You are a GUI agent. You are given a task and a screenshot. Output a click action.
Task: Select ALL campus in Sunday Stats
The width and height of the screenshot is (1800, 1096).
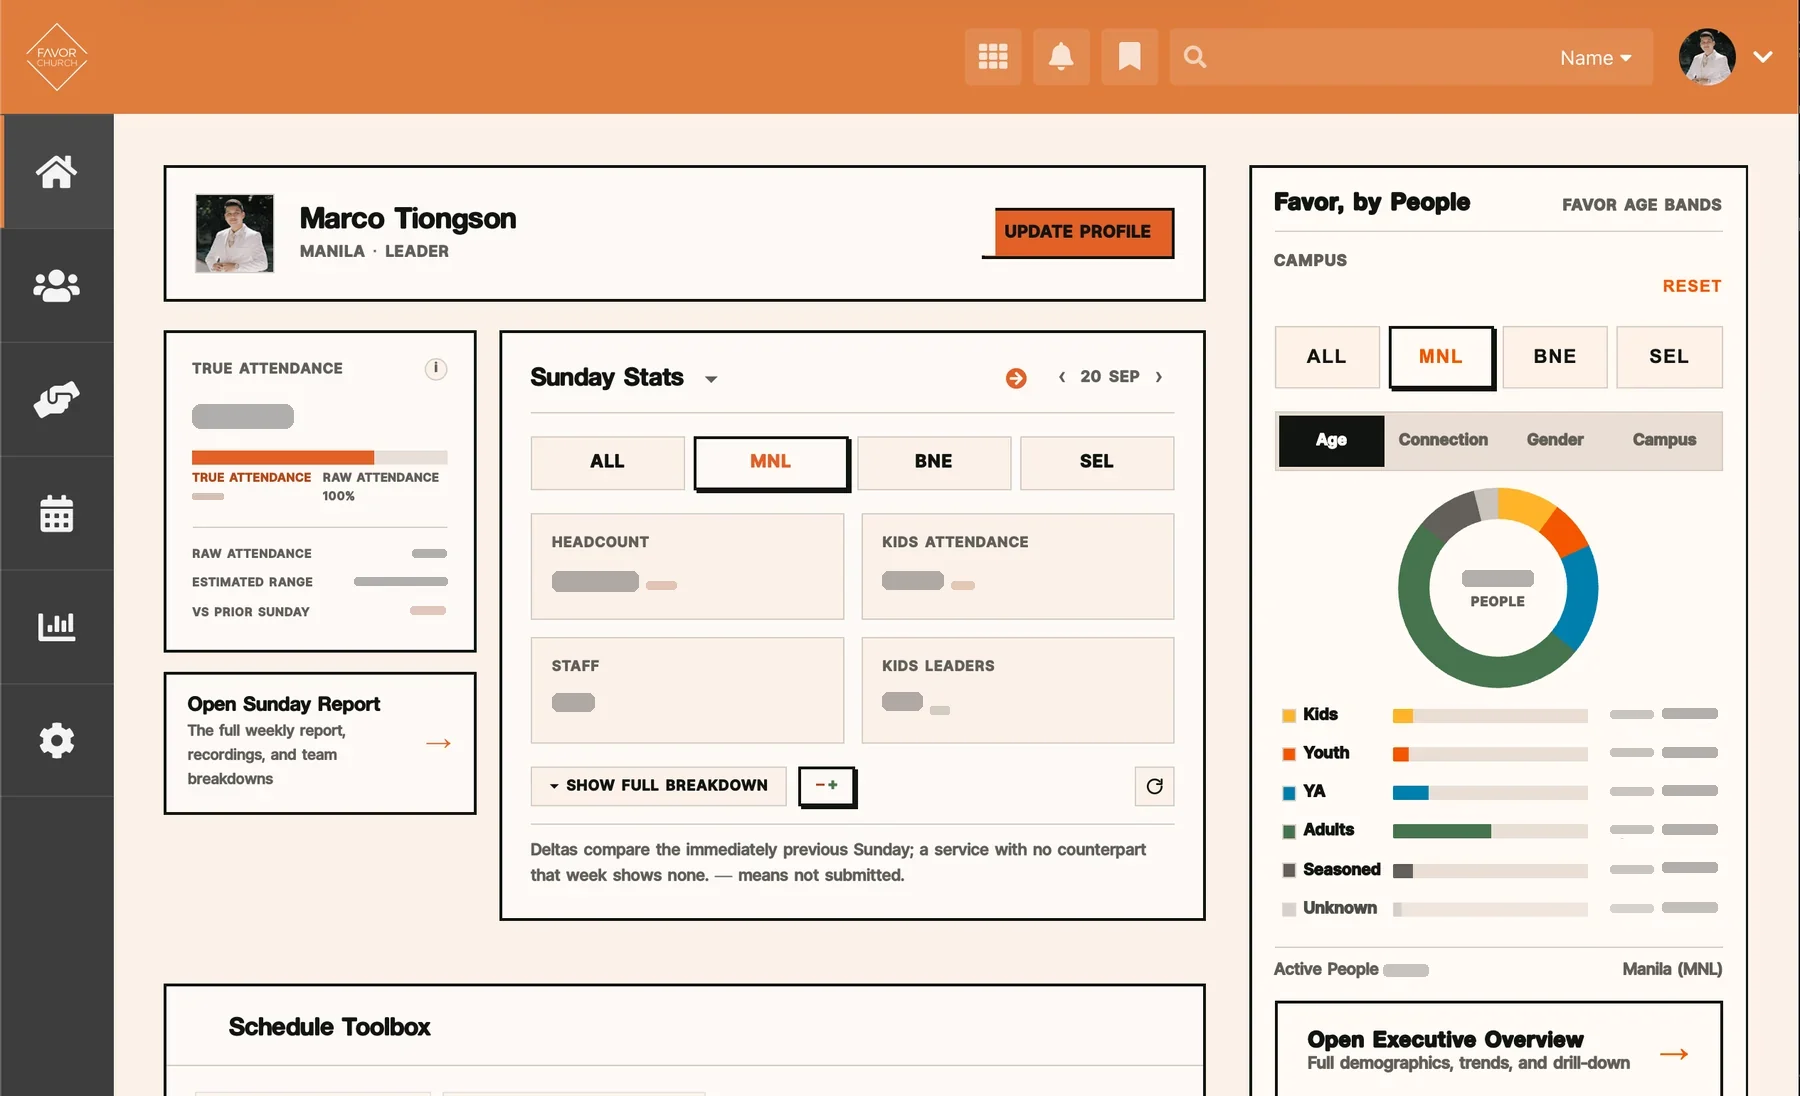[607, 462]
